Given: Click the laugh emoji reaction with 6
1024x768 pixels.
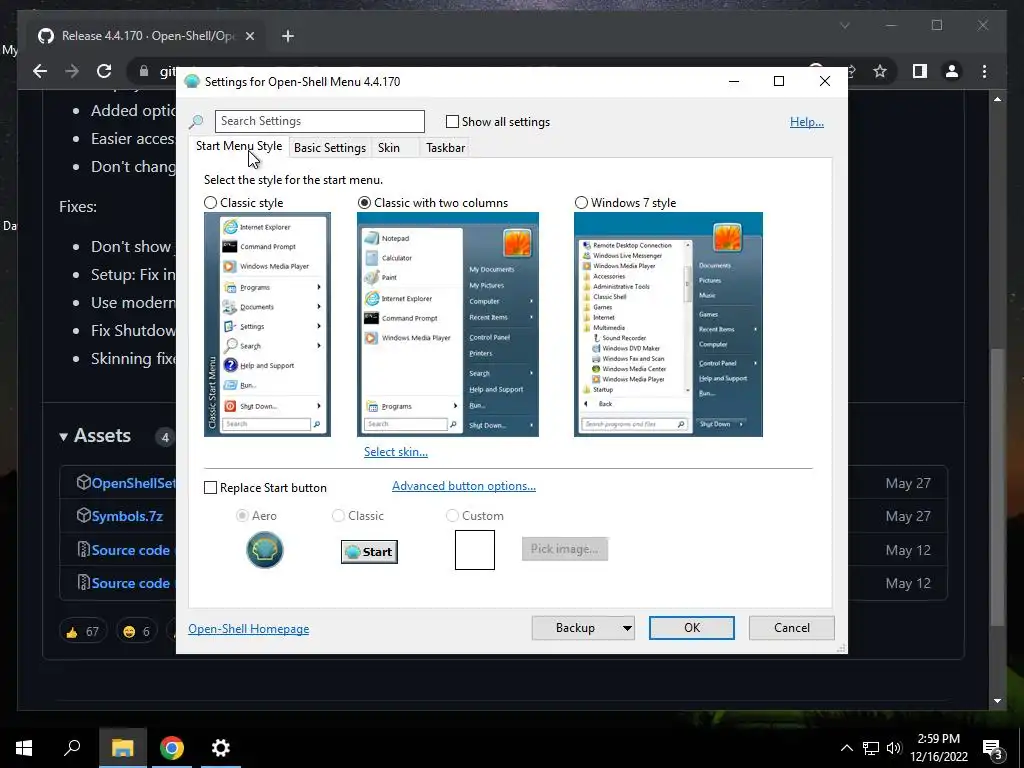Looking at the screenshot, I should (x=136, y=632).
